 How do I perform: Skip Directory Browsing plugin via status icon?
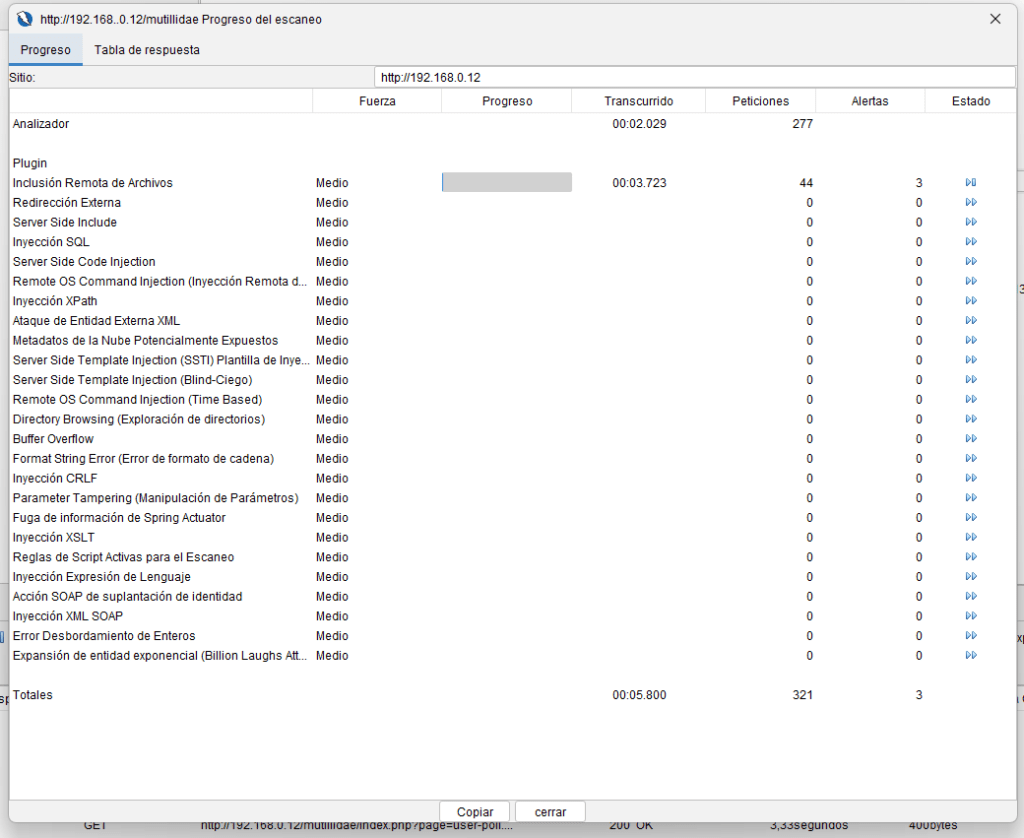pos(970,419)
